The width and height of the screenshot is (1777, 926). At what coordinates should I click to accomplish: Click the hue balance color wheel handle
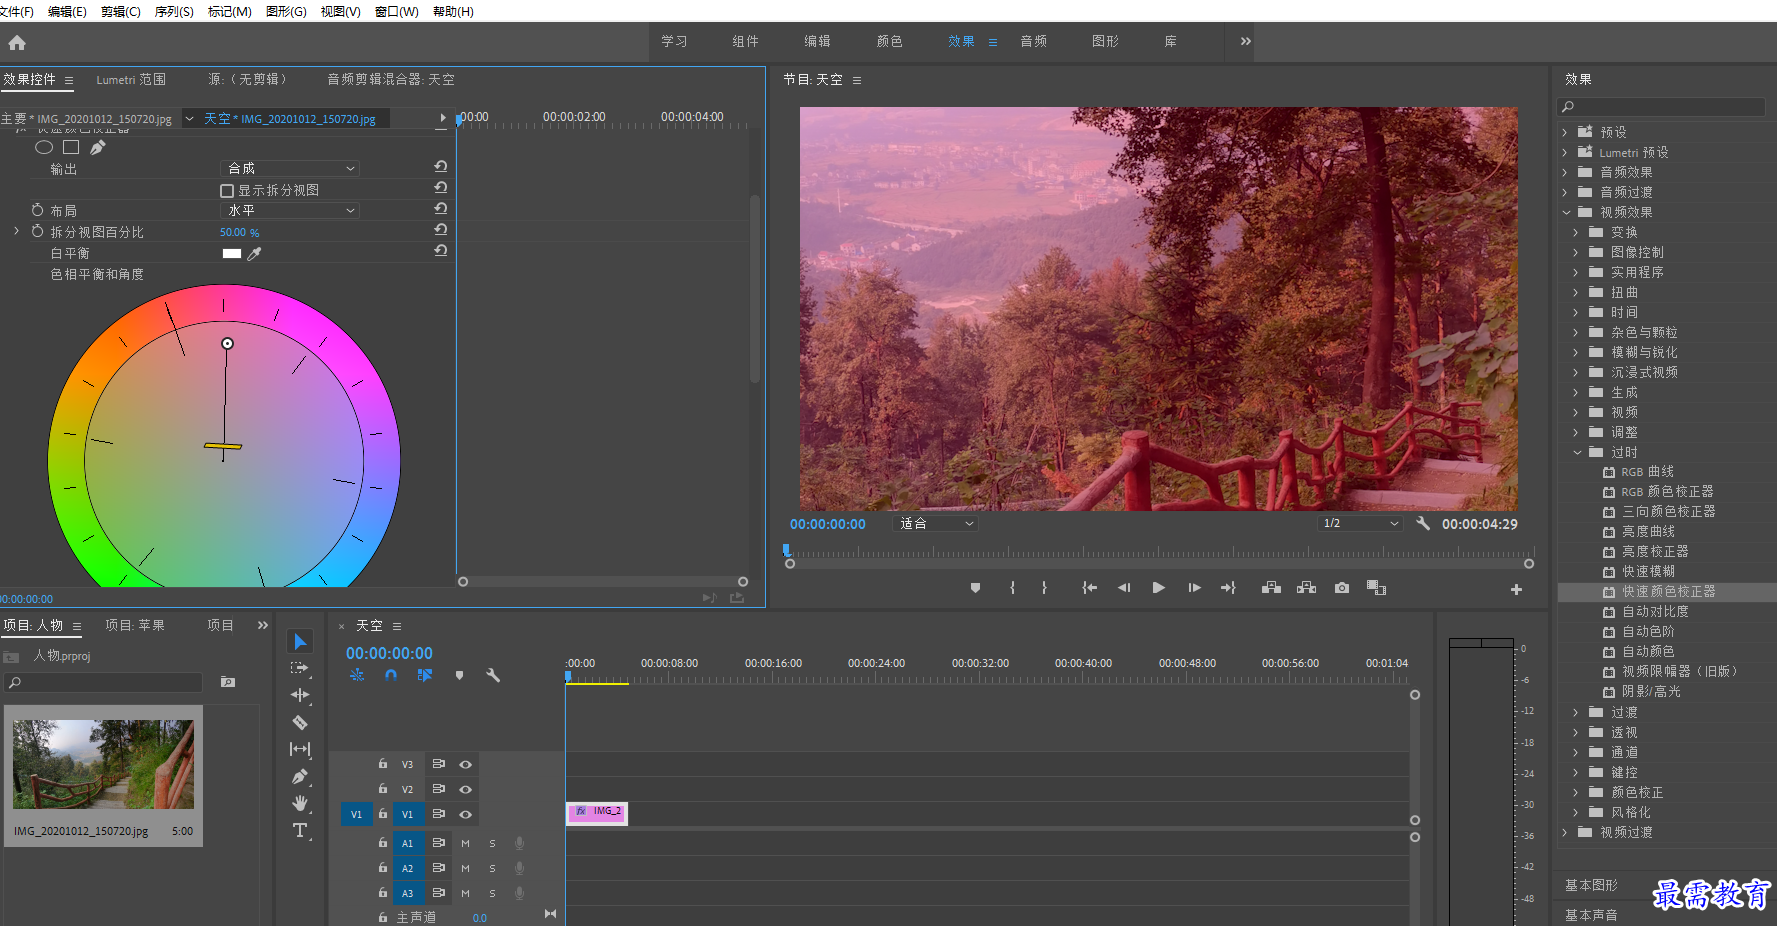pos(227,343)
